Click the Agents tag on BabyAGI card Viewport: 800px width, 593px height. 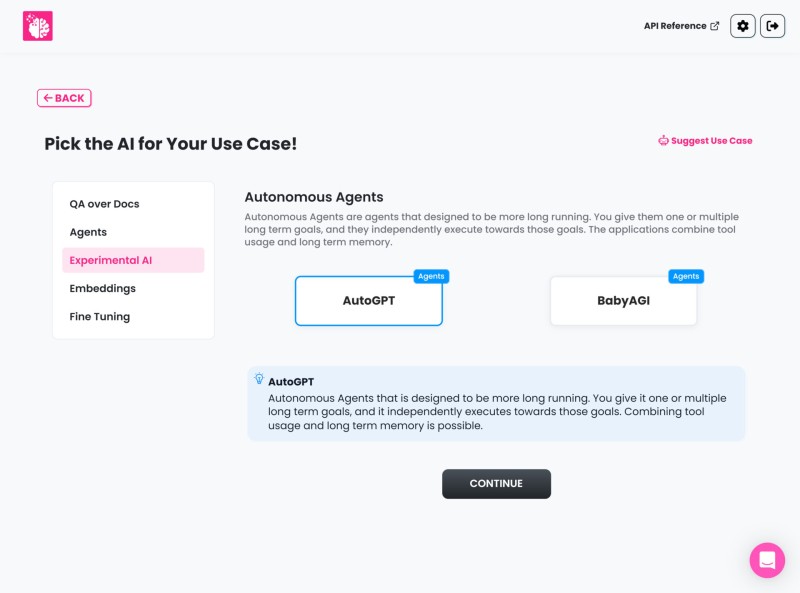[x=686, y=276]
